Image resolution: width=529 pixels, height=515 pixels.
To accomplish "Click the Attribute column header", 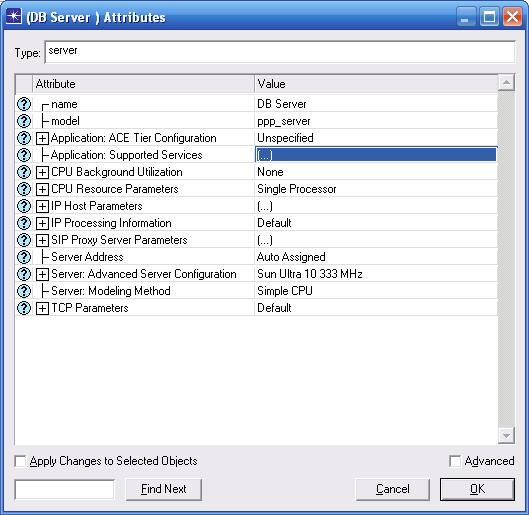I will click(143, 84).
